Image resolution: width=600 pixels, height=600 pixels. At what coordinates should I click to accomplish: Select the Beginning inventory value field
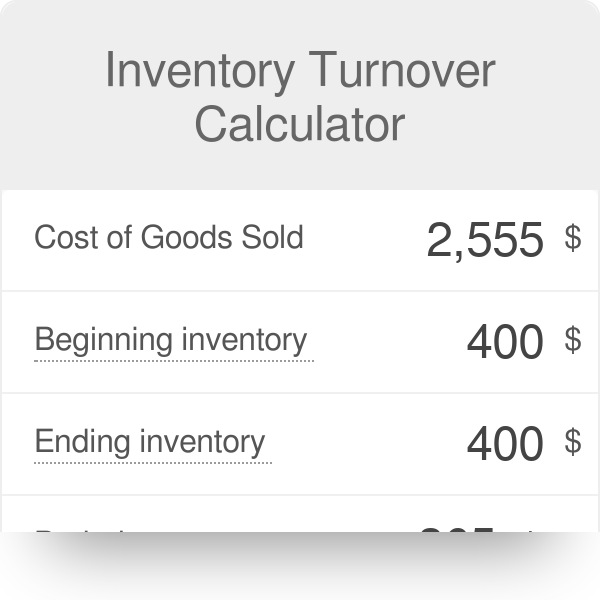coord(505,341)
